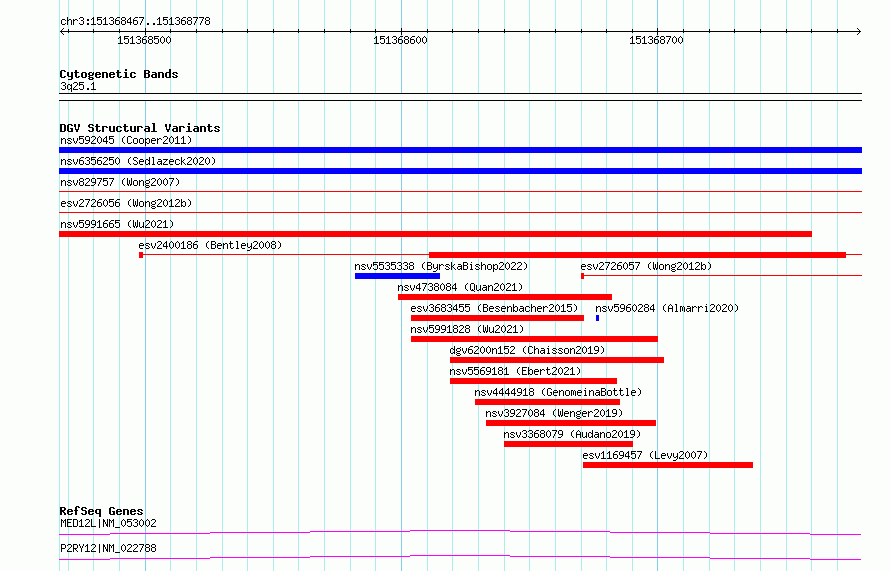Viewport: 890px width, 571px height.
Task: Select the blue nsv5535338 variant bar
Action: coord(397,276)
